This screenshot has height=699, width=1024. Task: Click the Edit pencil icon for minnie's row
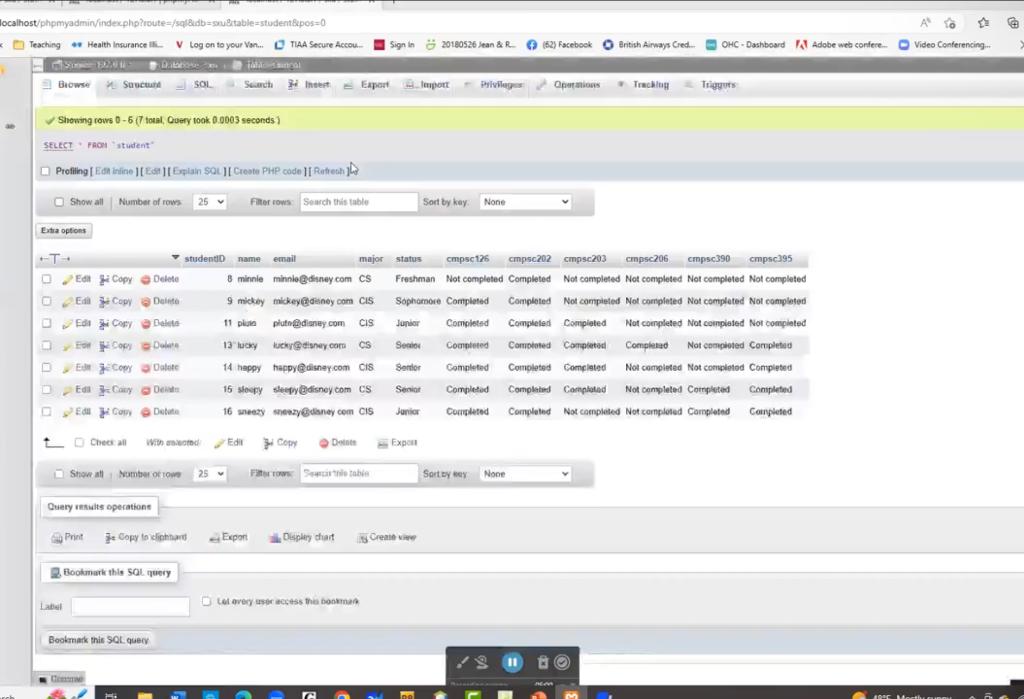pyautogui.click(x=67, y=280)
